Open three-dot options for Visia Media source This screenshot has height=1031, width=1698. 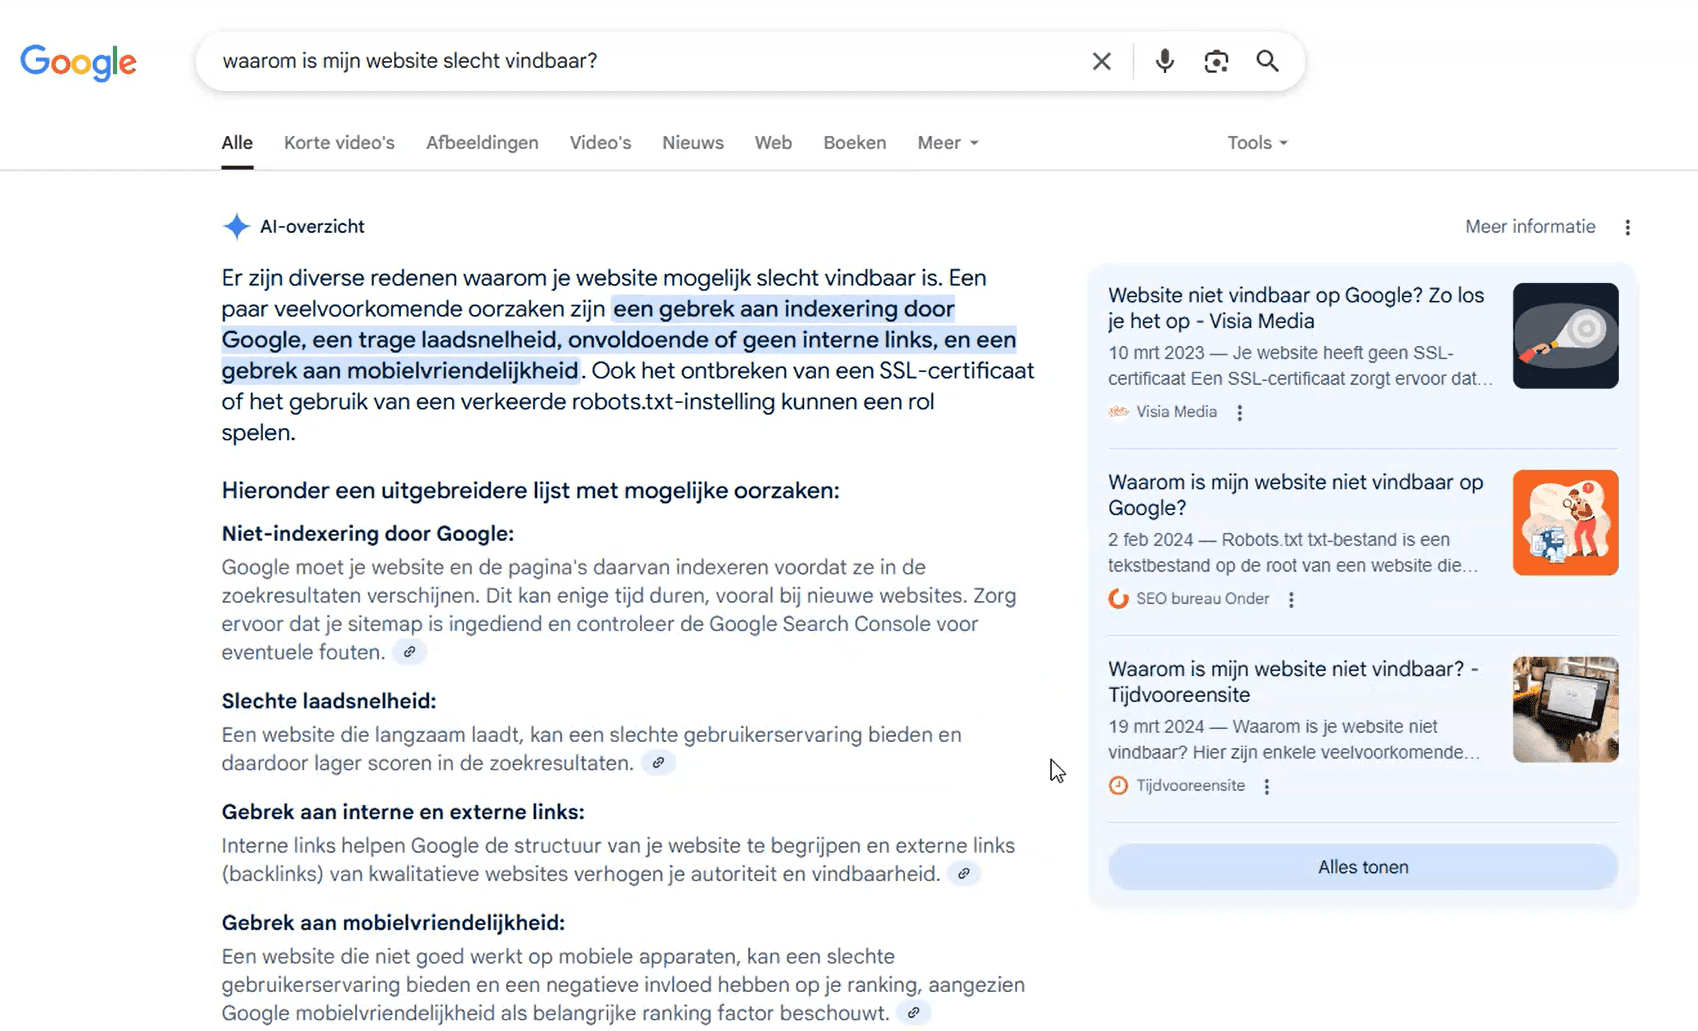click(x=1239, y=412)
